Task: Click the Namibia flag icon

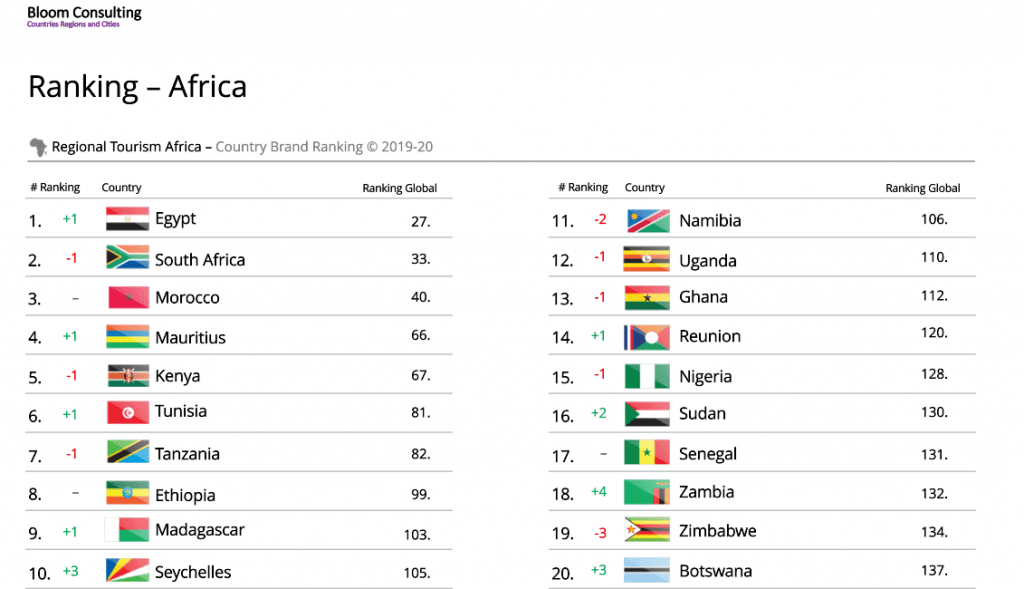Action: click(647, 220)
